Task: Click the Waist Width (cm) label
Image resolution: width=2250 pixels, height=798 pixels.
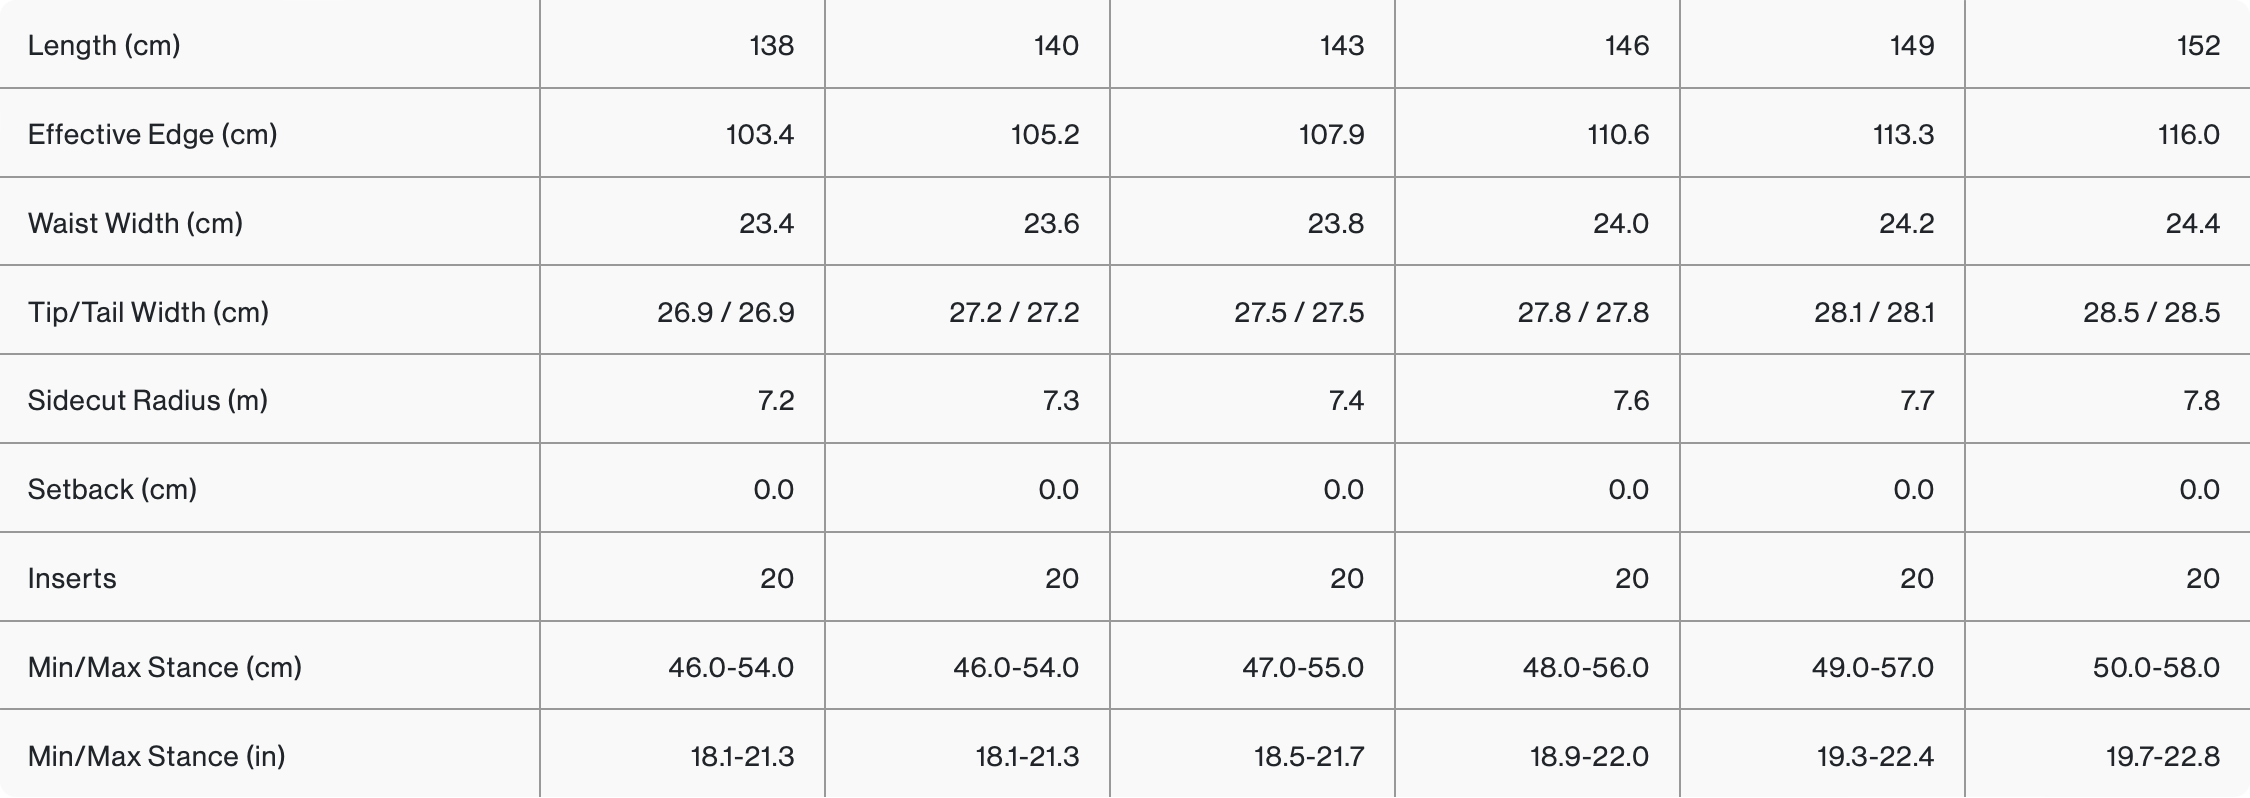Action: (x=135, y=224)
